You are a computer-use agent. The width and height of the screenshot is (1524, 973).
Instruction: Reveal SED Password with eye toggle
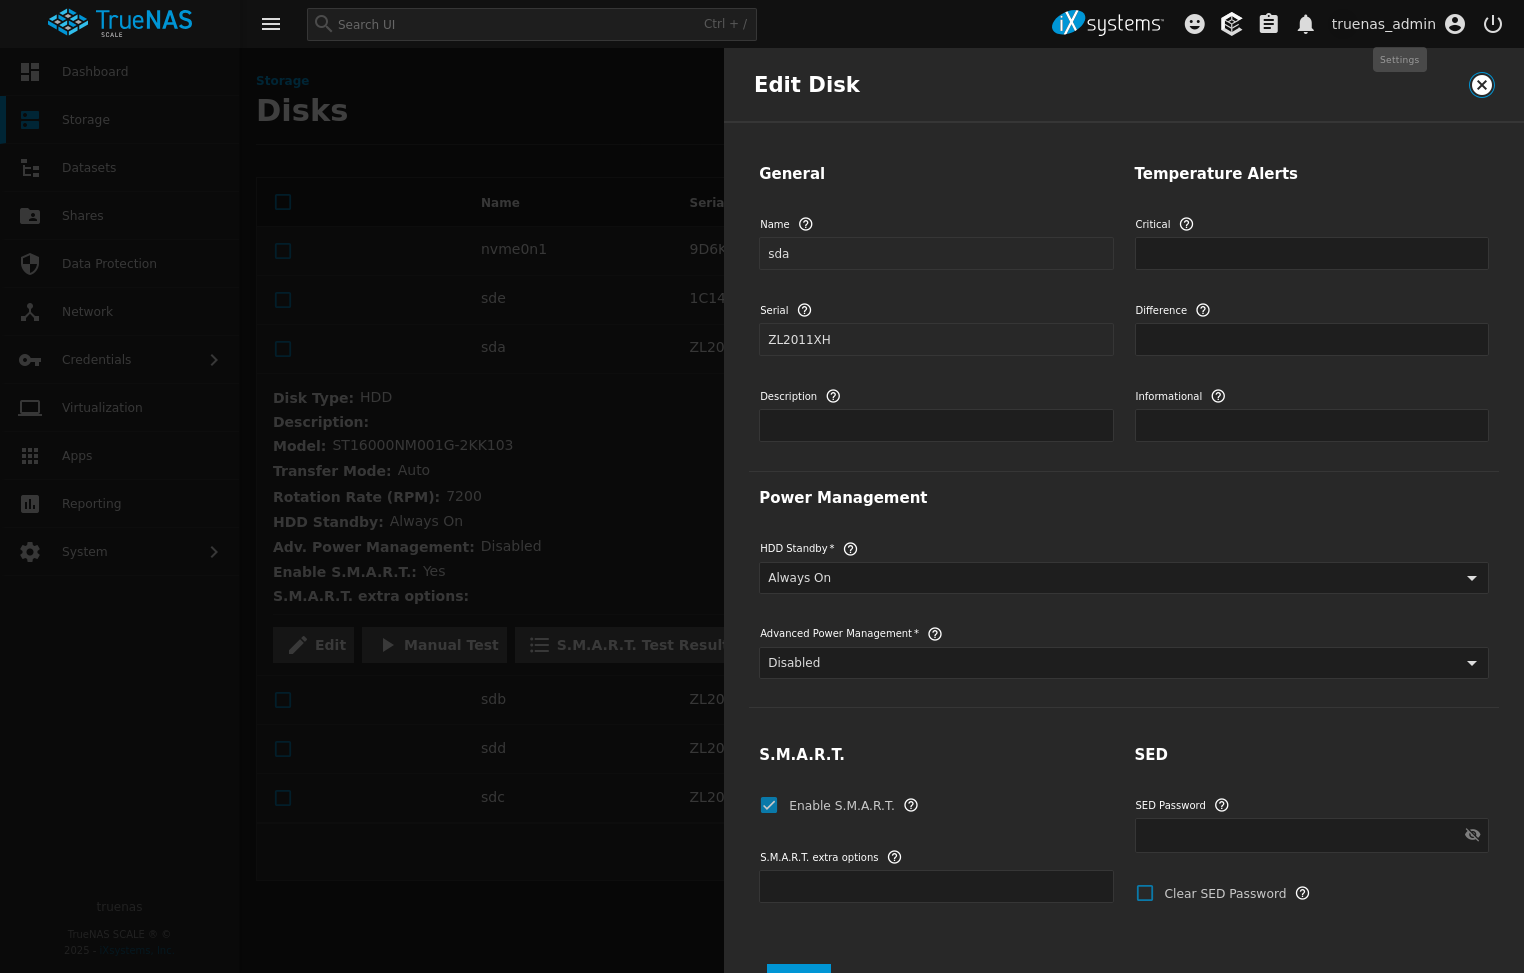1472,835
